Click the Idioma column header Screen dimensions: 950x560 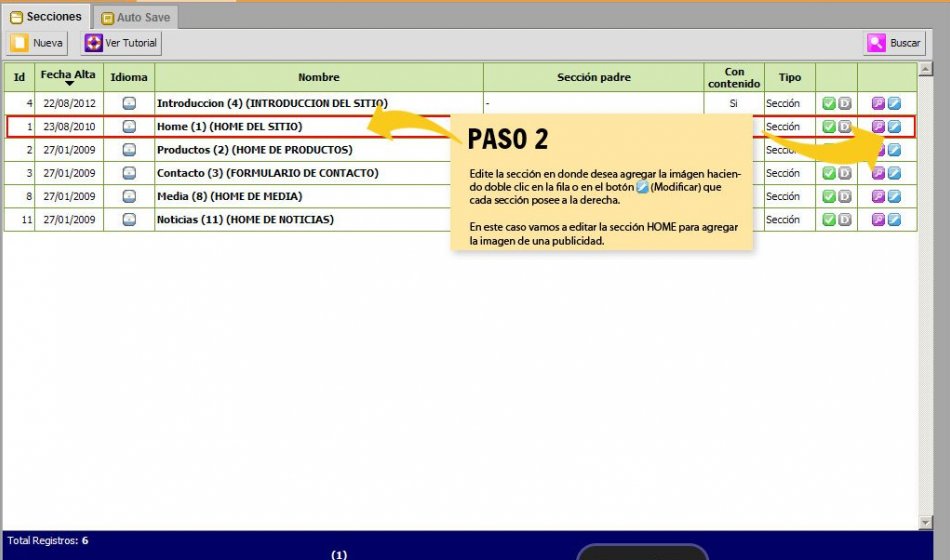pyautogui.click(x=129, y=77)
